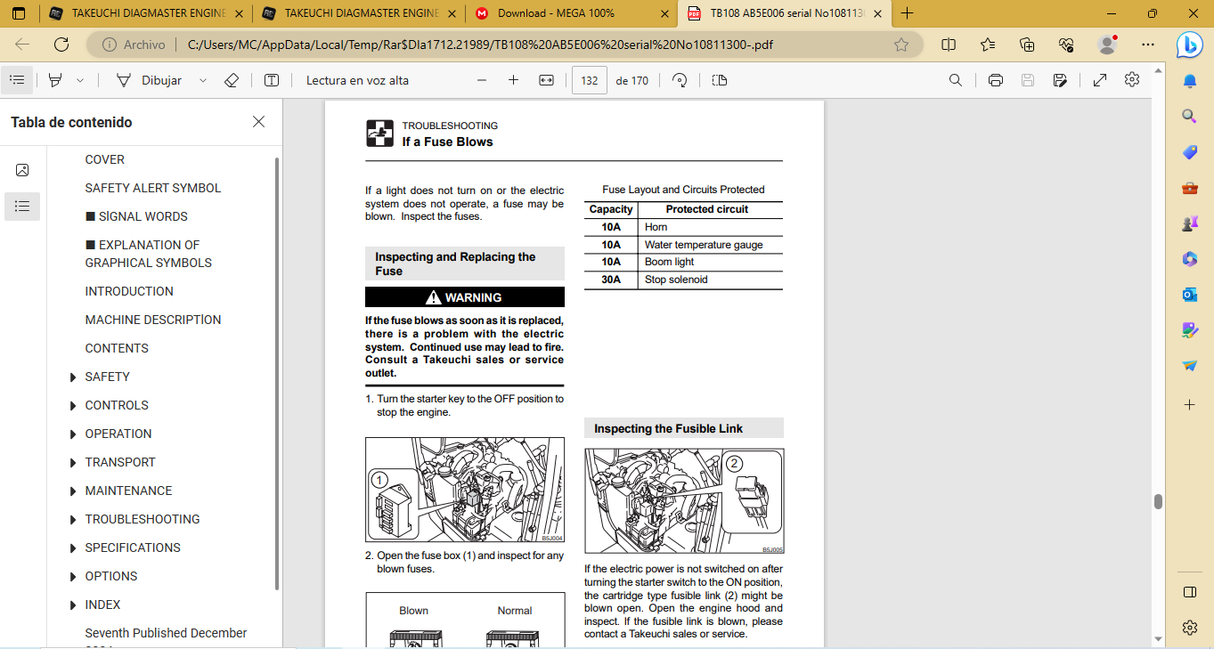
Task: Switch to page thumbnails view in sidebar
Action: pyautogui.click(x=22, y=170)
